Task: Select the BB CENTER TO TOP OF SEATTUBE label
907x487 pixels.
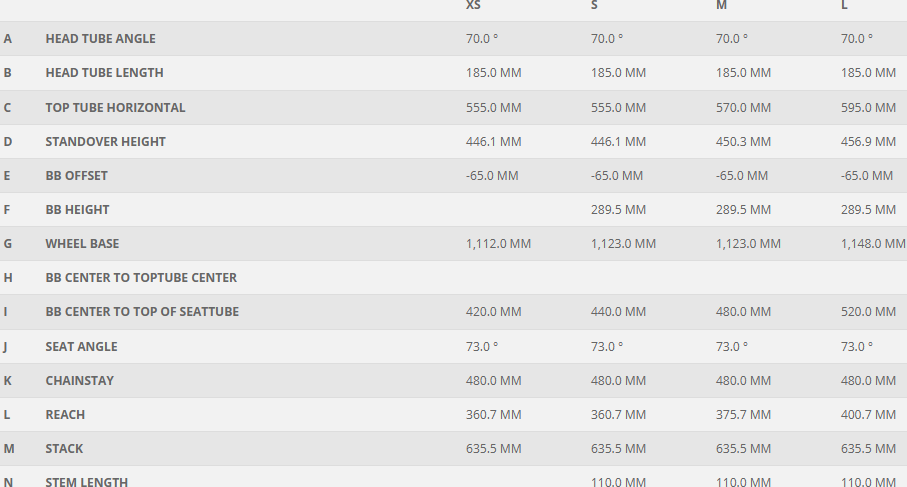Action: click(142, 312)
